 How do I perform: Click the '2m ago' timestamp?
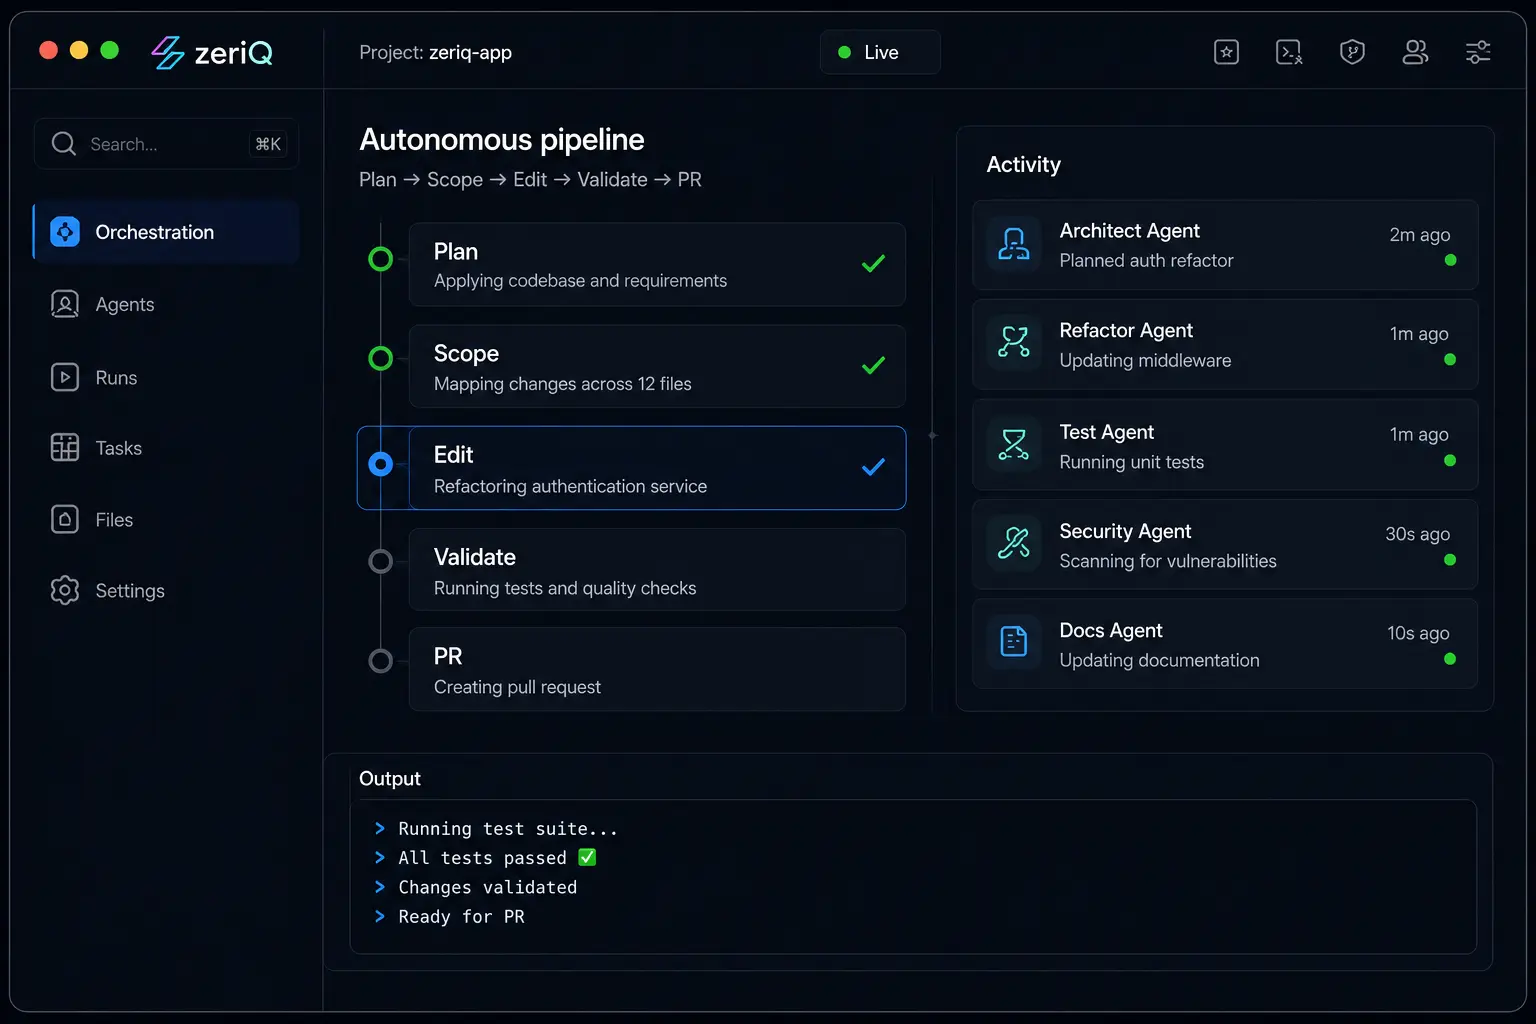coord(1419,235)
